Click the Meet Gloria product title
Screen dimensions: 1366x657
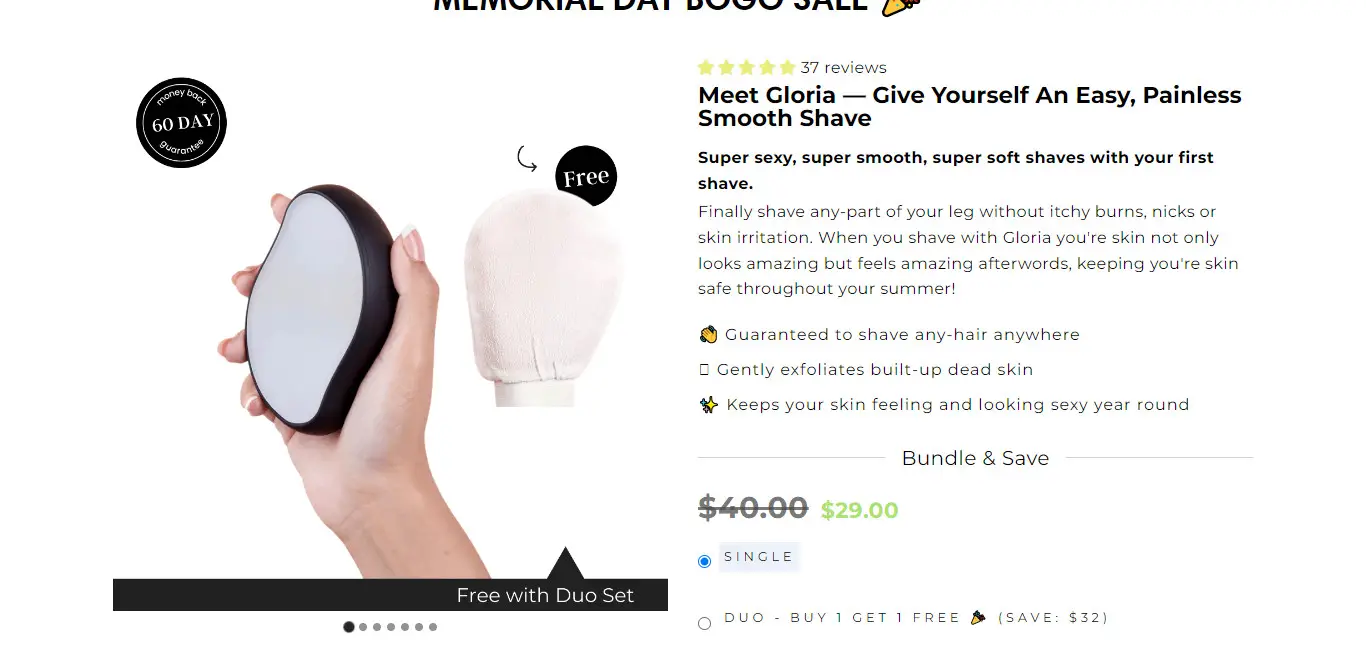(x=970, y=107)
